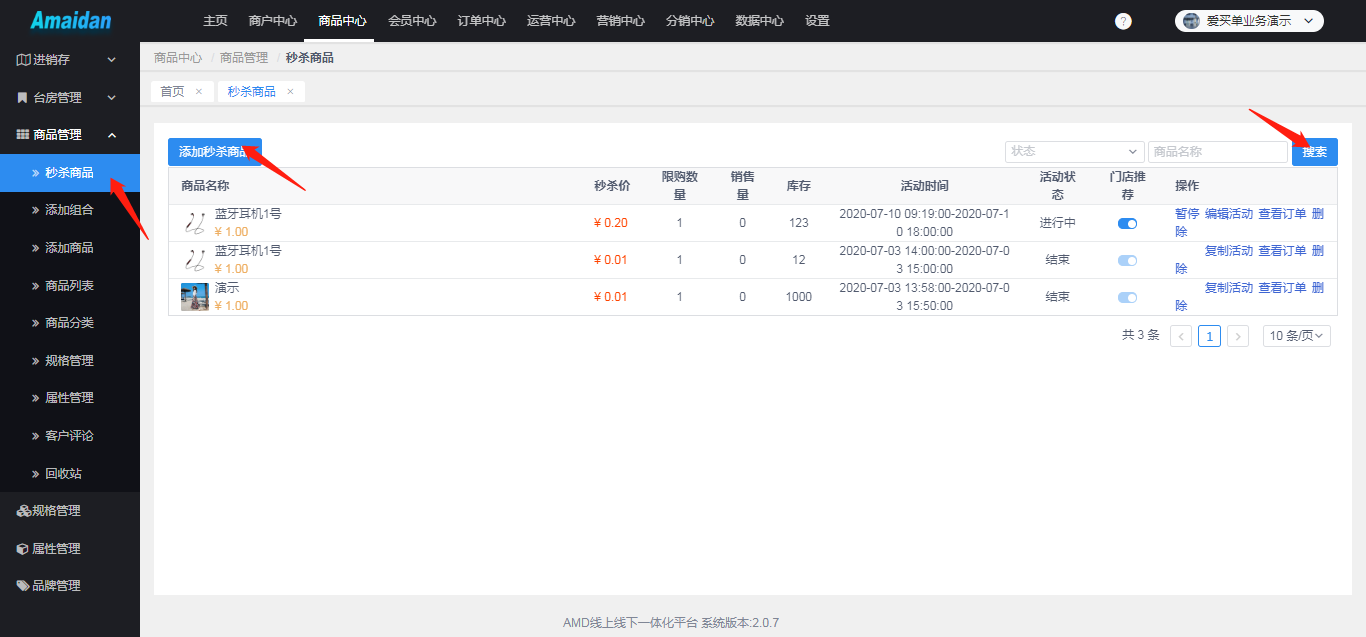This screenshot has width=1366, height=637.
Task: Select 商品列表 in the sidebar
Action: tap(70, 286)
